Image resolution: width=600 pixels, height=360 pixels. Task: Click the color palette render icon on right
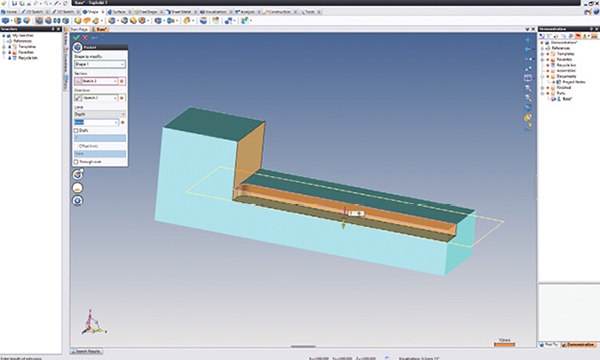point(528,117)
